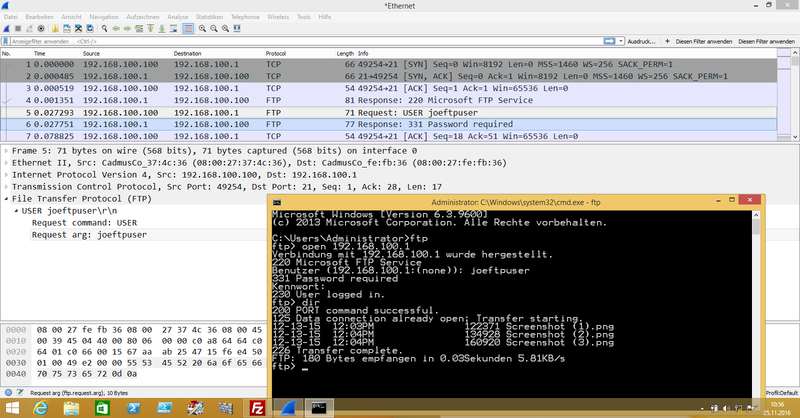Open FileZilla from the taskbar
Image resolution: width=800 pixels, height=418 pixels.
pos(258,407)
